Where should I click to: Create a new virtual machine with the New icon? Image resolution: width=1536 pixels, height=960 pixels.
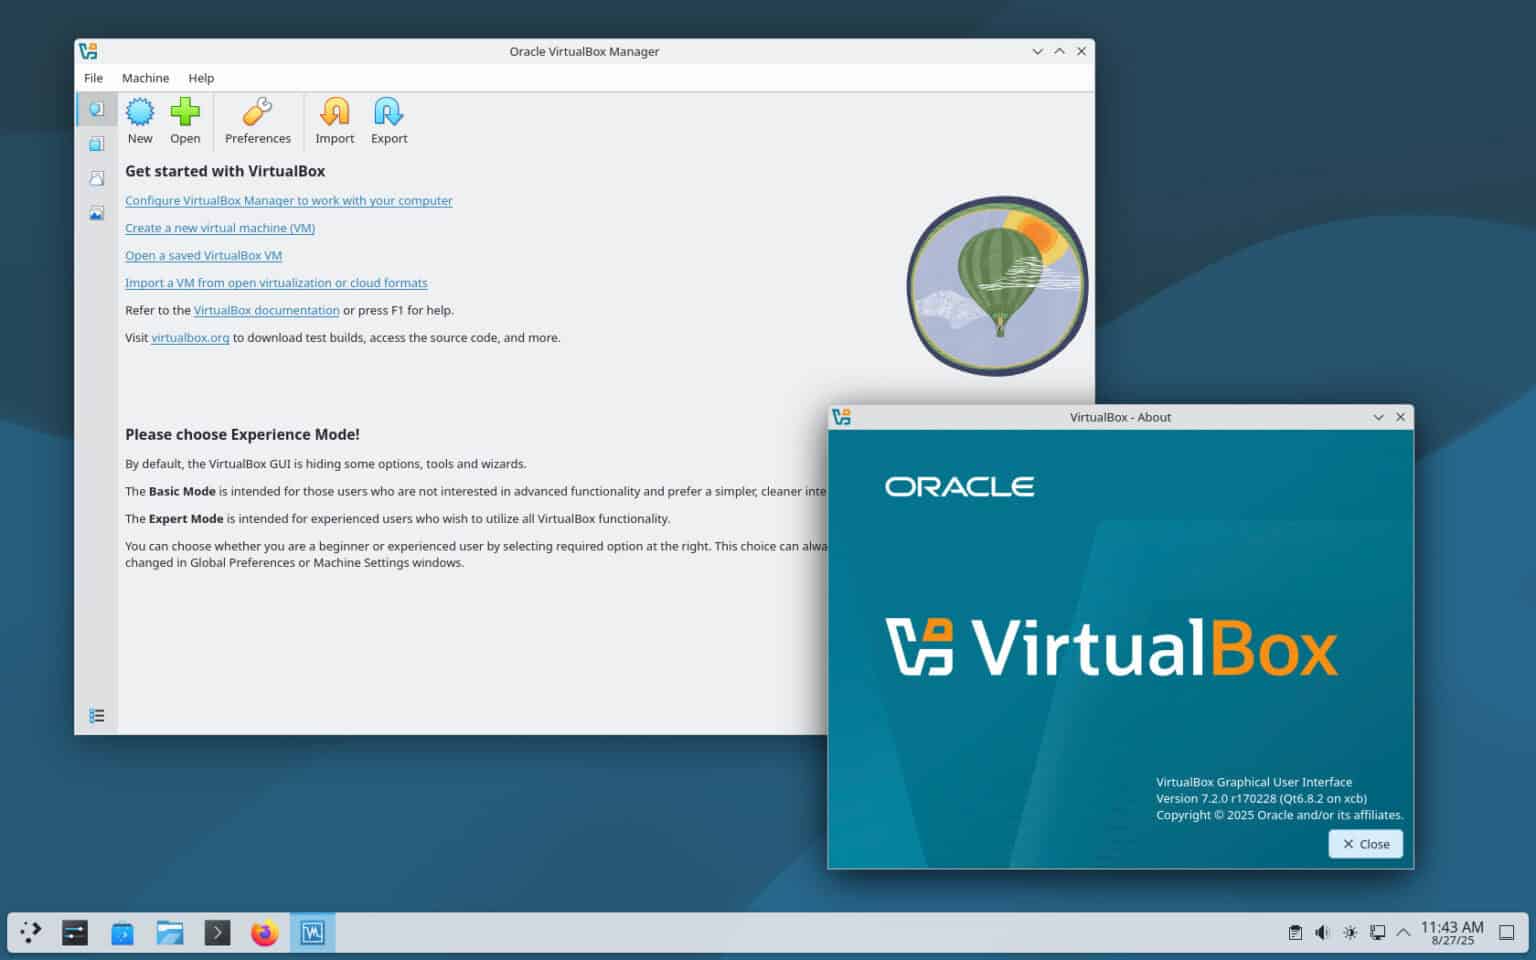(x=140, y=119)
